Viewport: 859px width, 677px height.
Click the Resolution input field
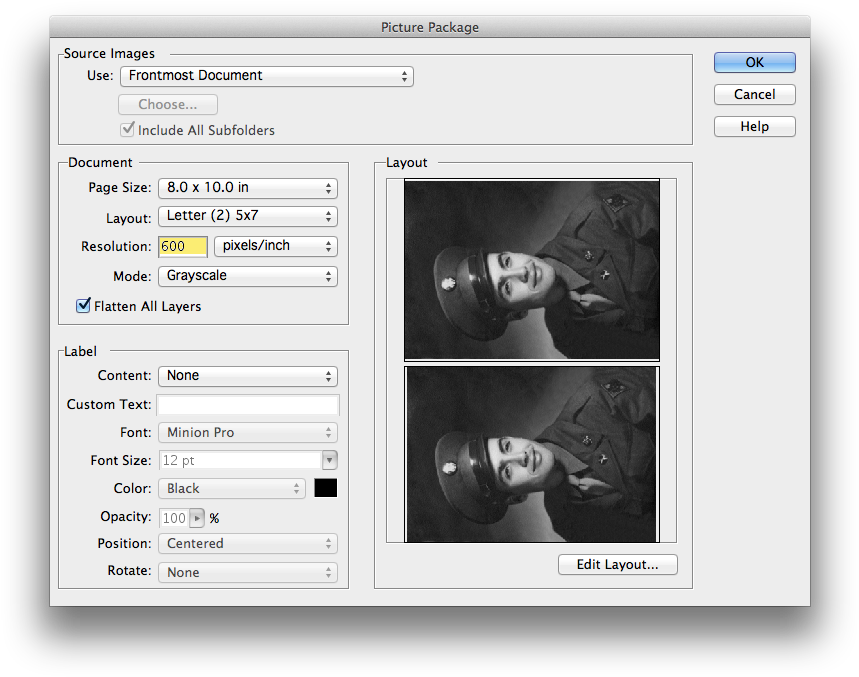coord(182,246)
